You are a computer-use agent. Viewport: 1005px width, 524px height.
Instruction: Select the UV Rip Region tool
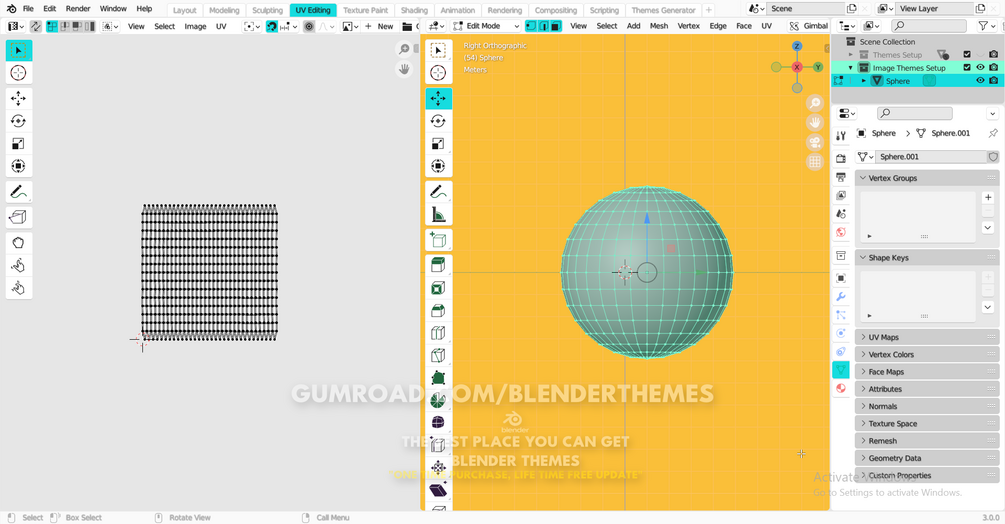click(19, 217)
